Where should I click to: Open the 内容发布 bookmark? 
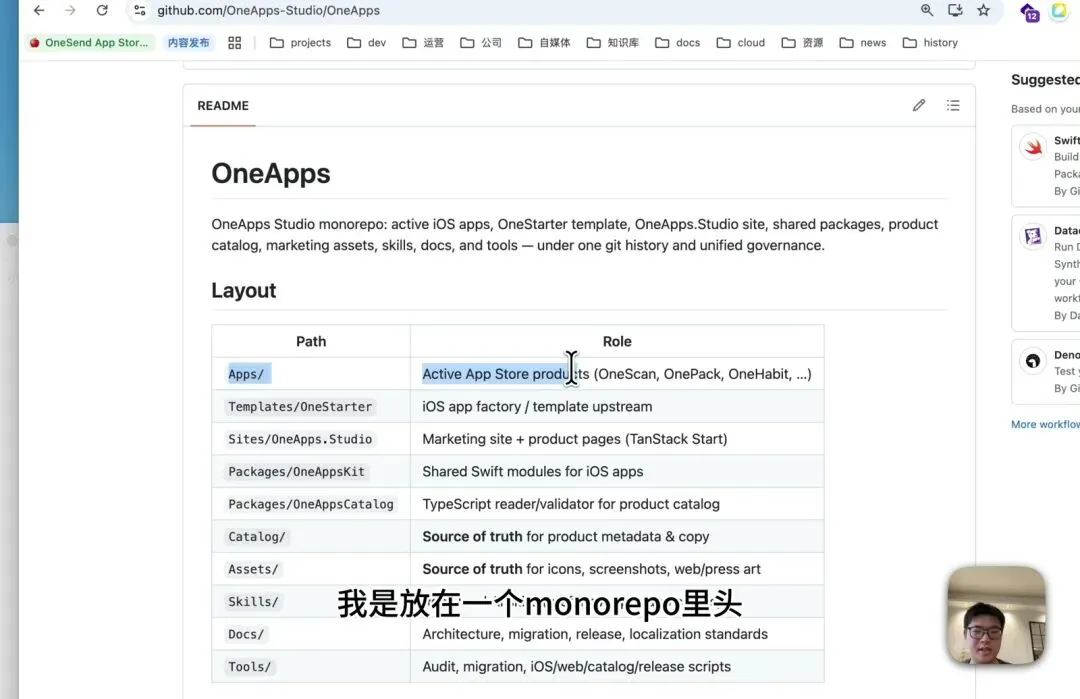point(189,43)
